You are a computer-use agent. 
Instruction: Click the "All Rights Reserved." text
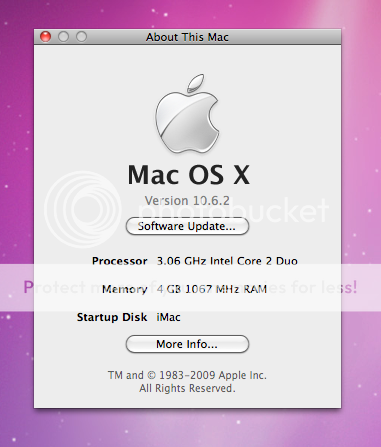pyautogui.click(x=187, y=388)
